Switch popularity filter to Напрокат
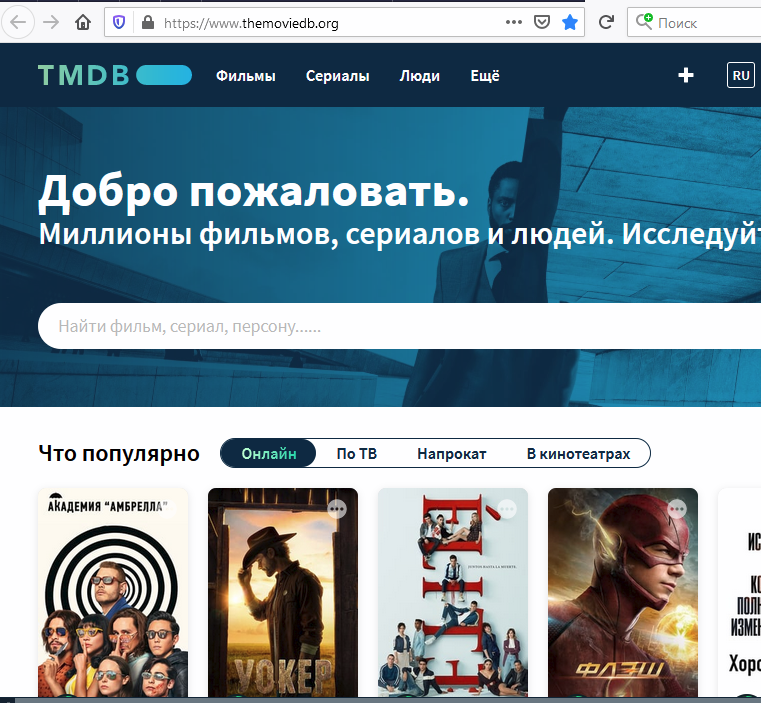The width and height of the screenshot is (761, 703). pos(451,453)
